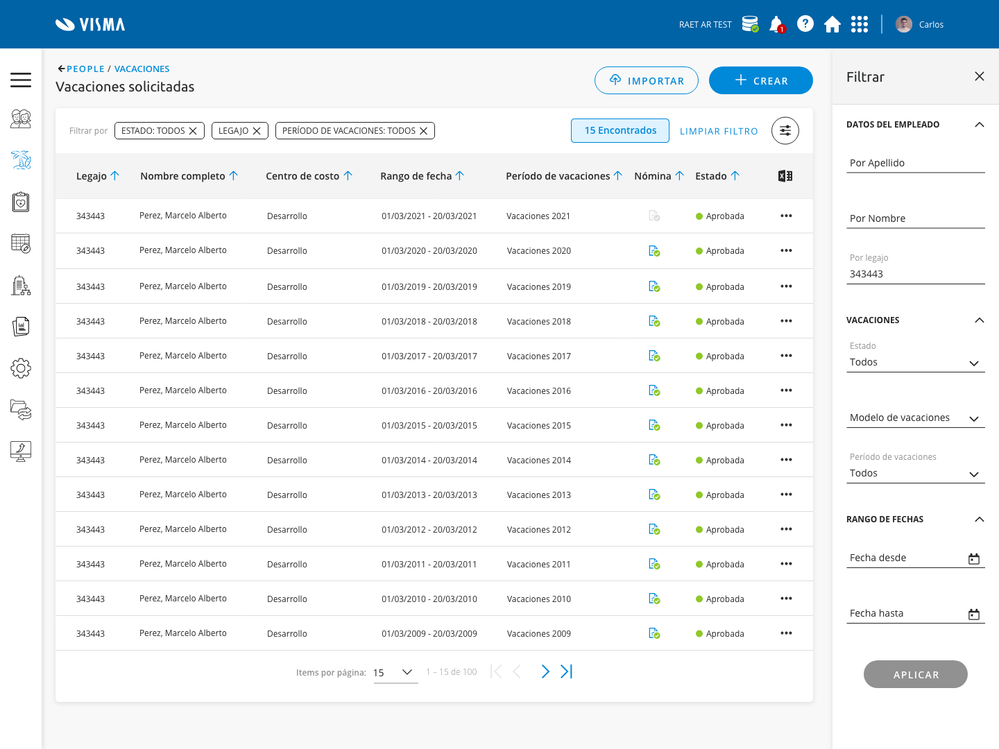This screenshot has width=999, height=749.
Task: Open the database status icon in header
Action: tap(750, 24)
